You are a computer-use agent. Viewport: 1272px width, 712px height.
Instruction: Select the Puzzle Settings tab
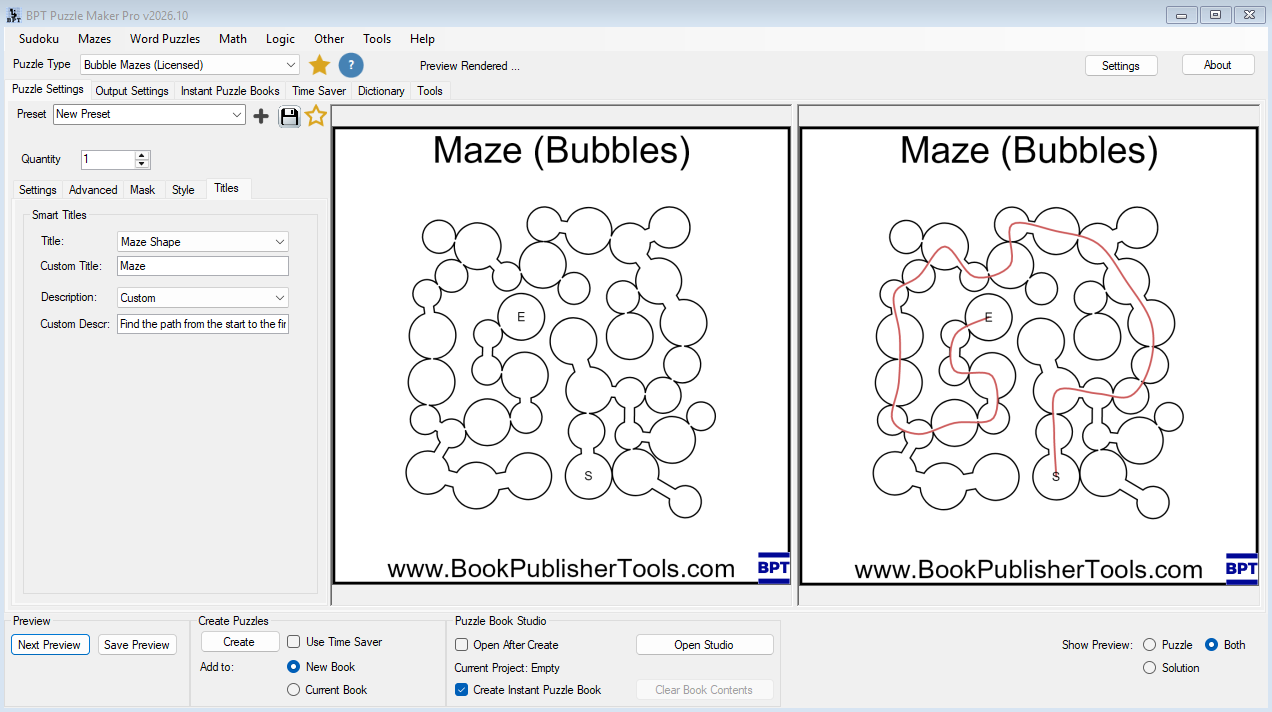(48, 89)
